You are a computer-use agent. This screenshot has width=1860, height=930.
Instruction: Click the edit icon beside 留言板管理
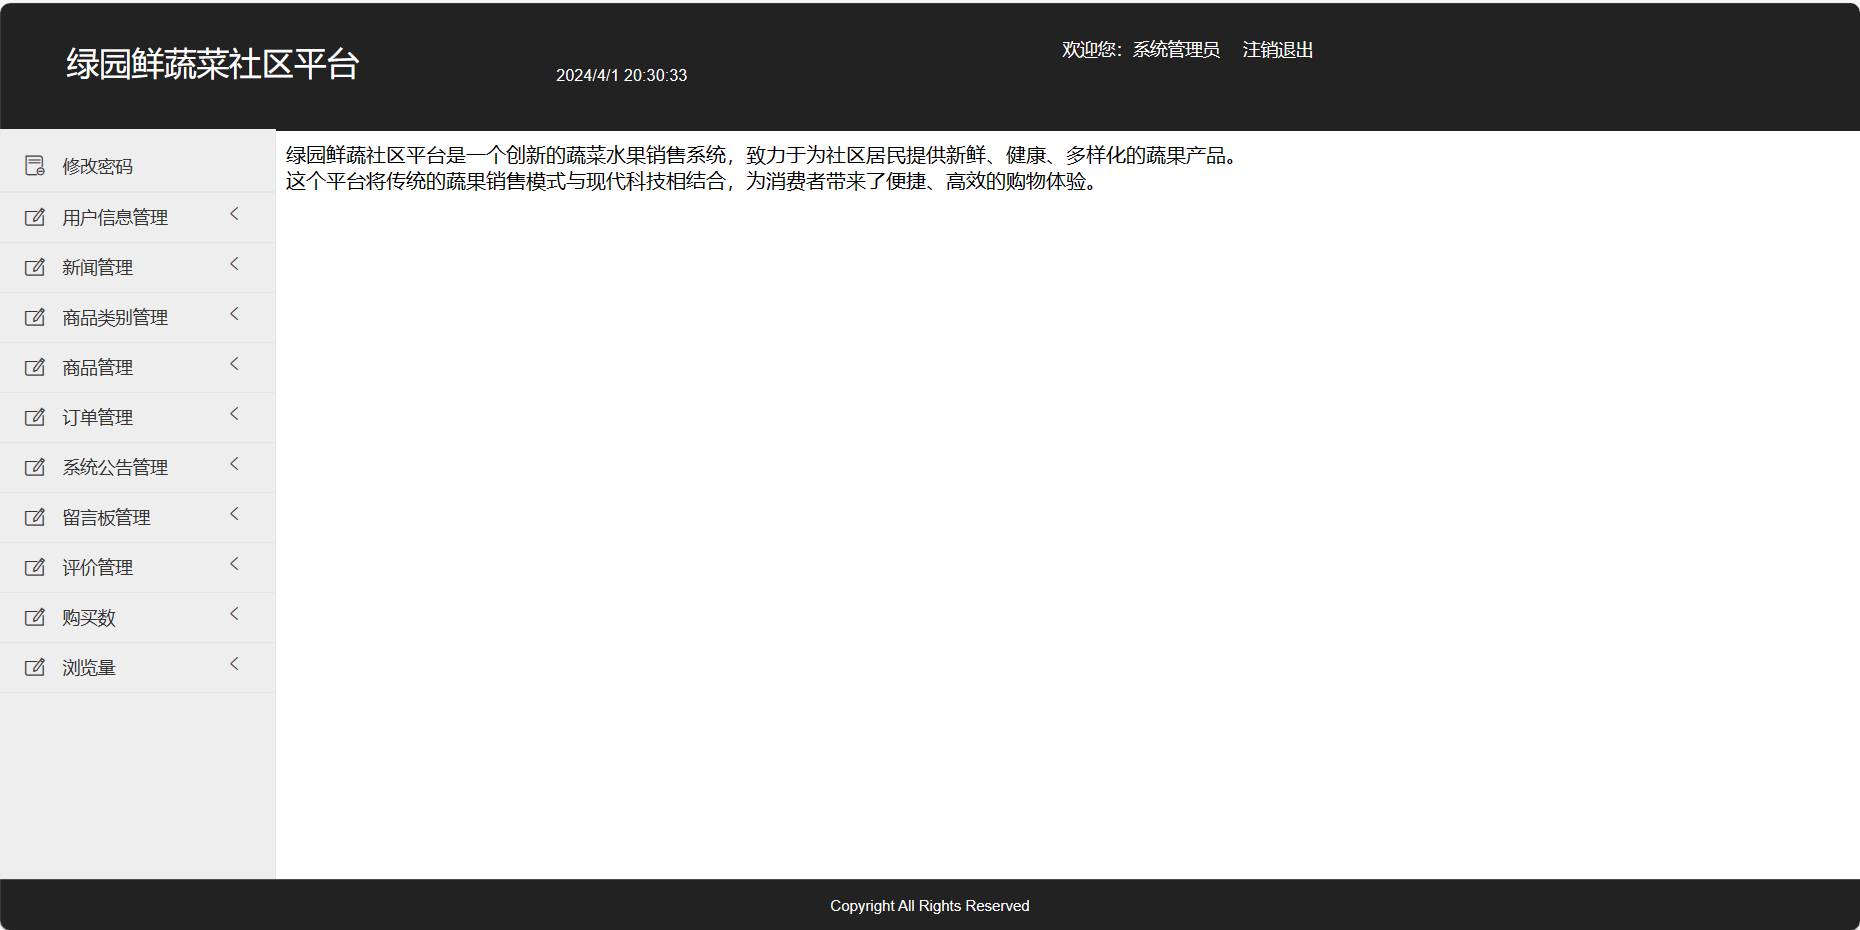[35, 517]
